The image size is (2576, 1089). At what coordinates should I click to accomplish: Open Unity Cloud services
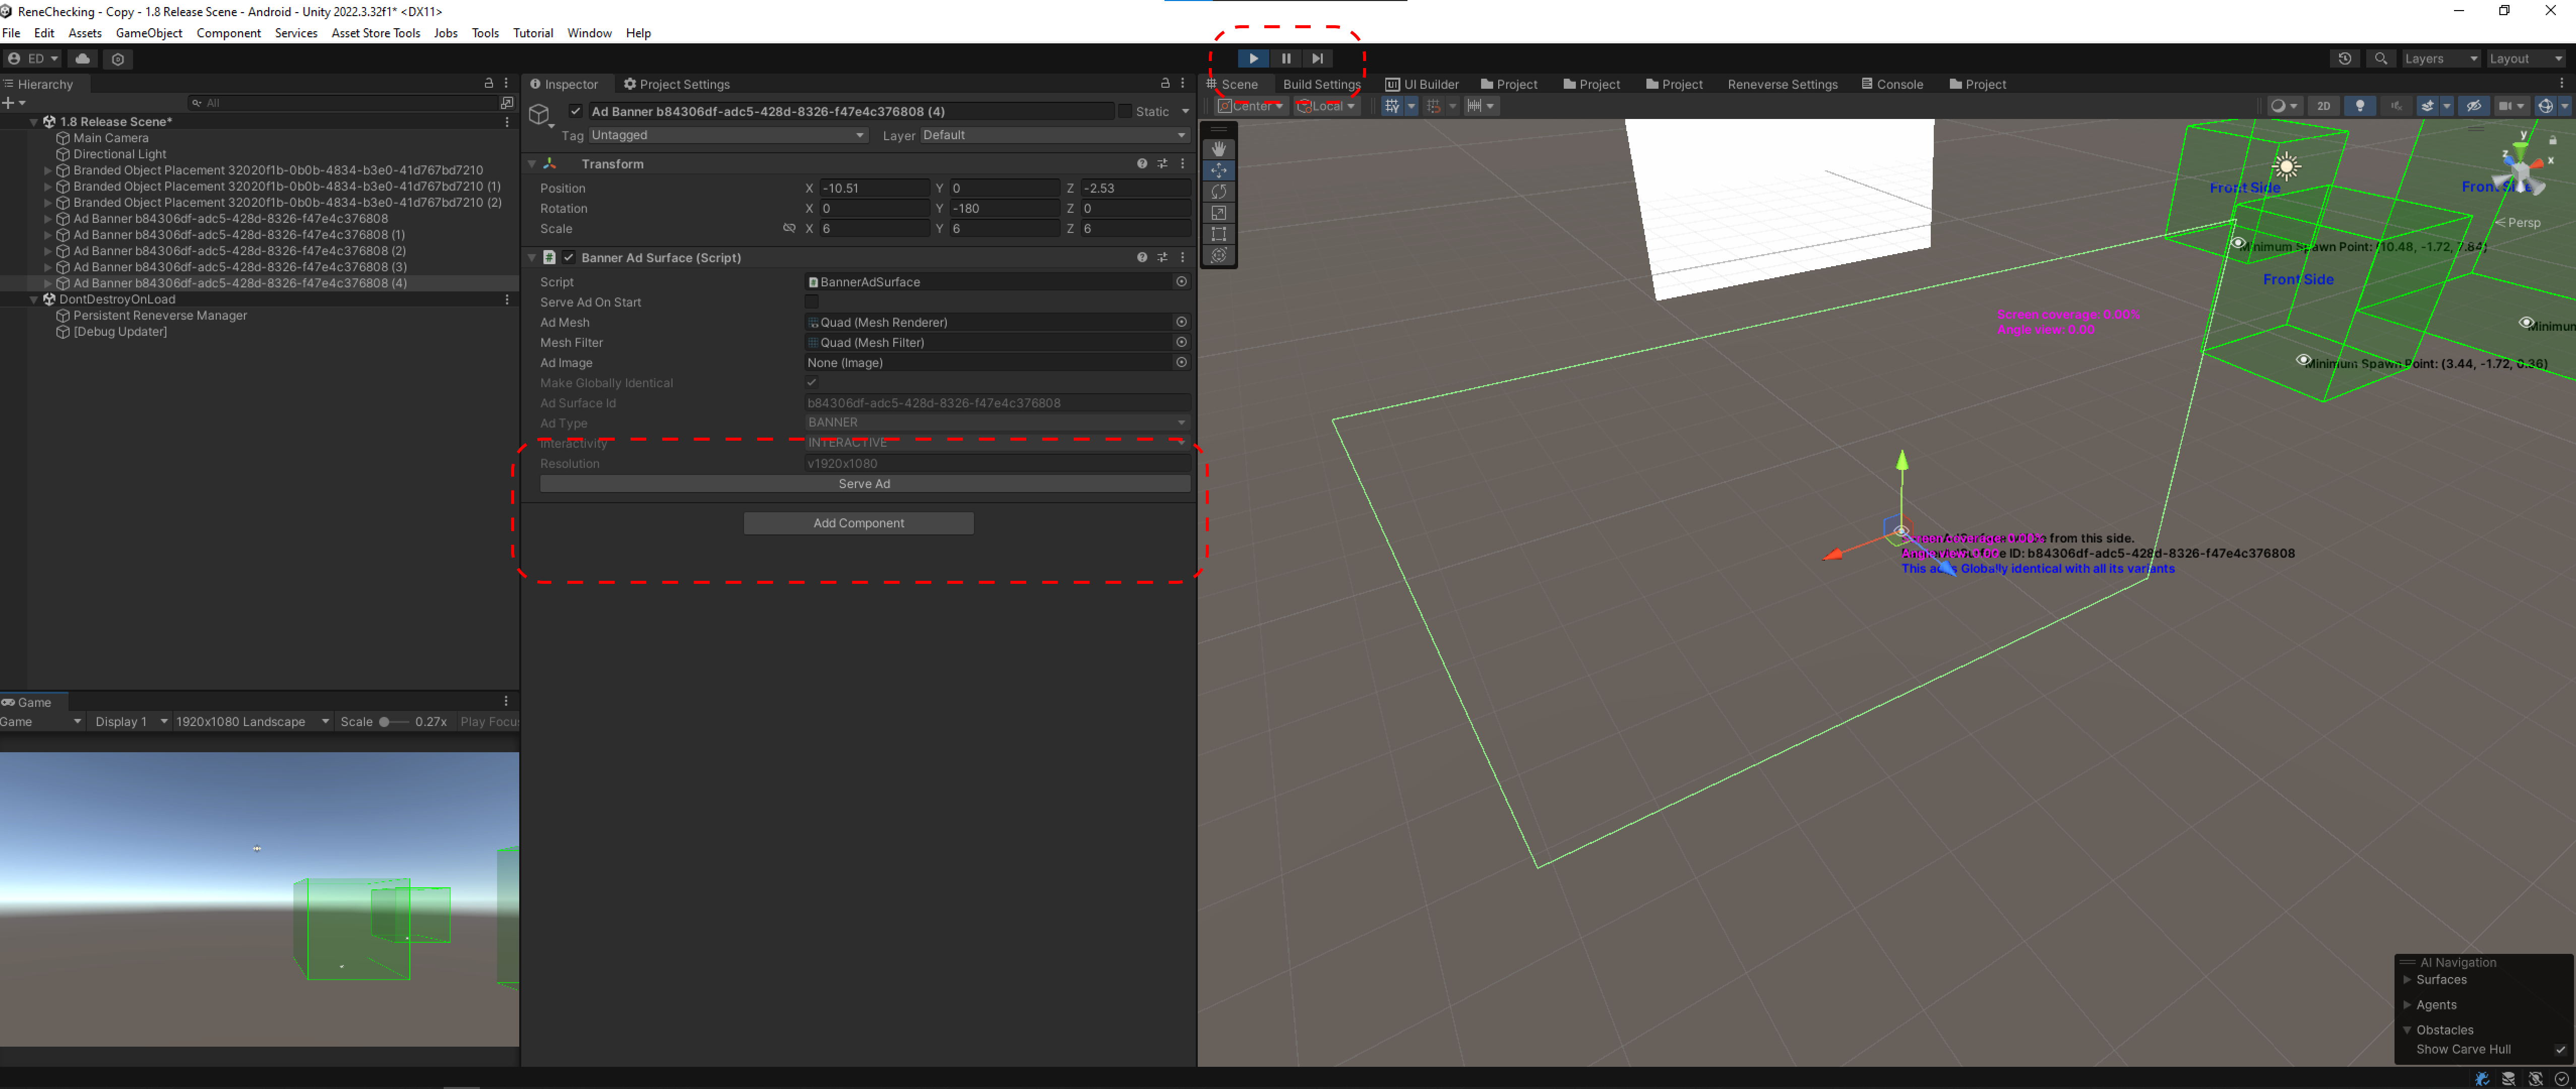(83, 59)
